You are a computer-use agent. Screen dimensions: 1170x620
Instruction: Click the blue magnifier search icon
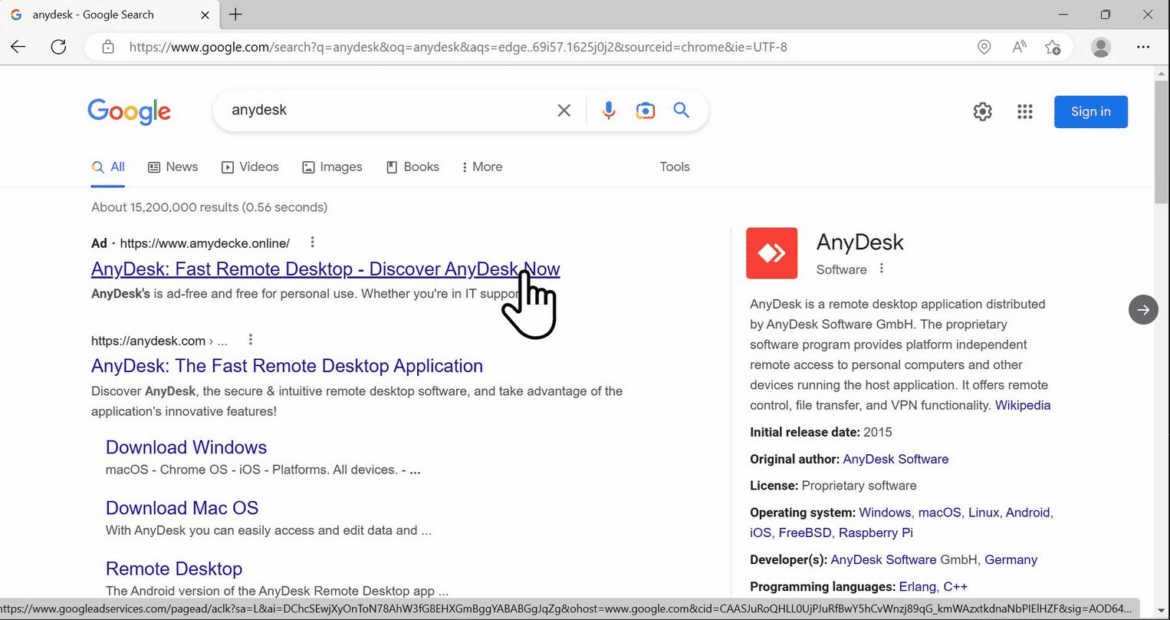coord(681,111)
